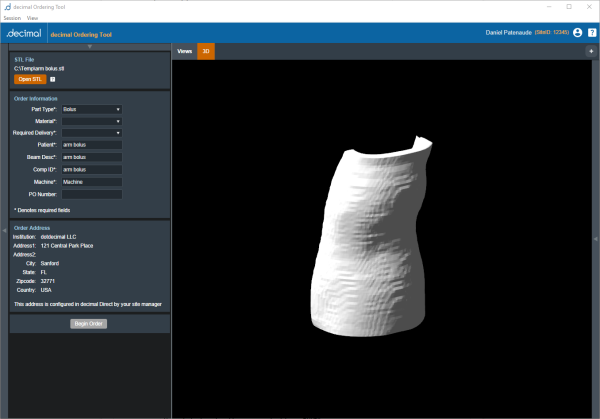
Task: Open the Session menu
Action: 12,18
